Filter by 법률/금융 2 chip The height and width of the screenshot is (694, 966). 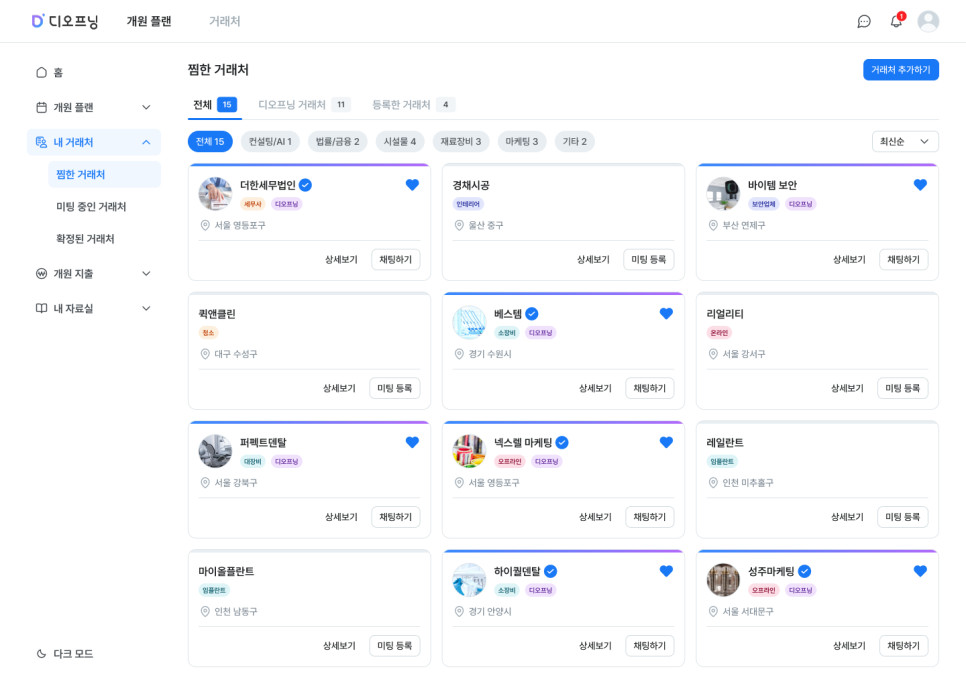337,142
